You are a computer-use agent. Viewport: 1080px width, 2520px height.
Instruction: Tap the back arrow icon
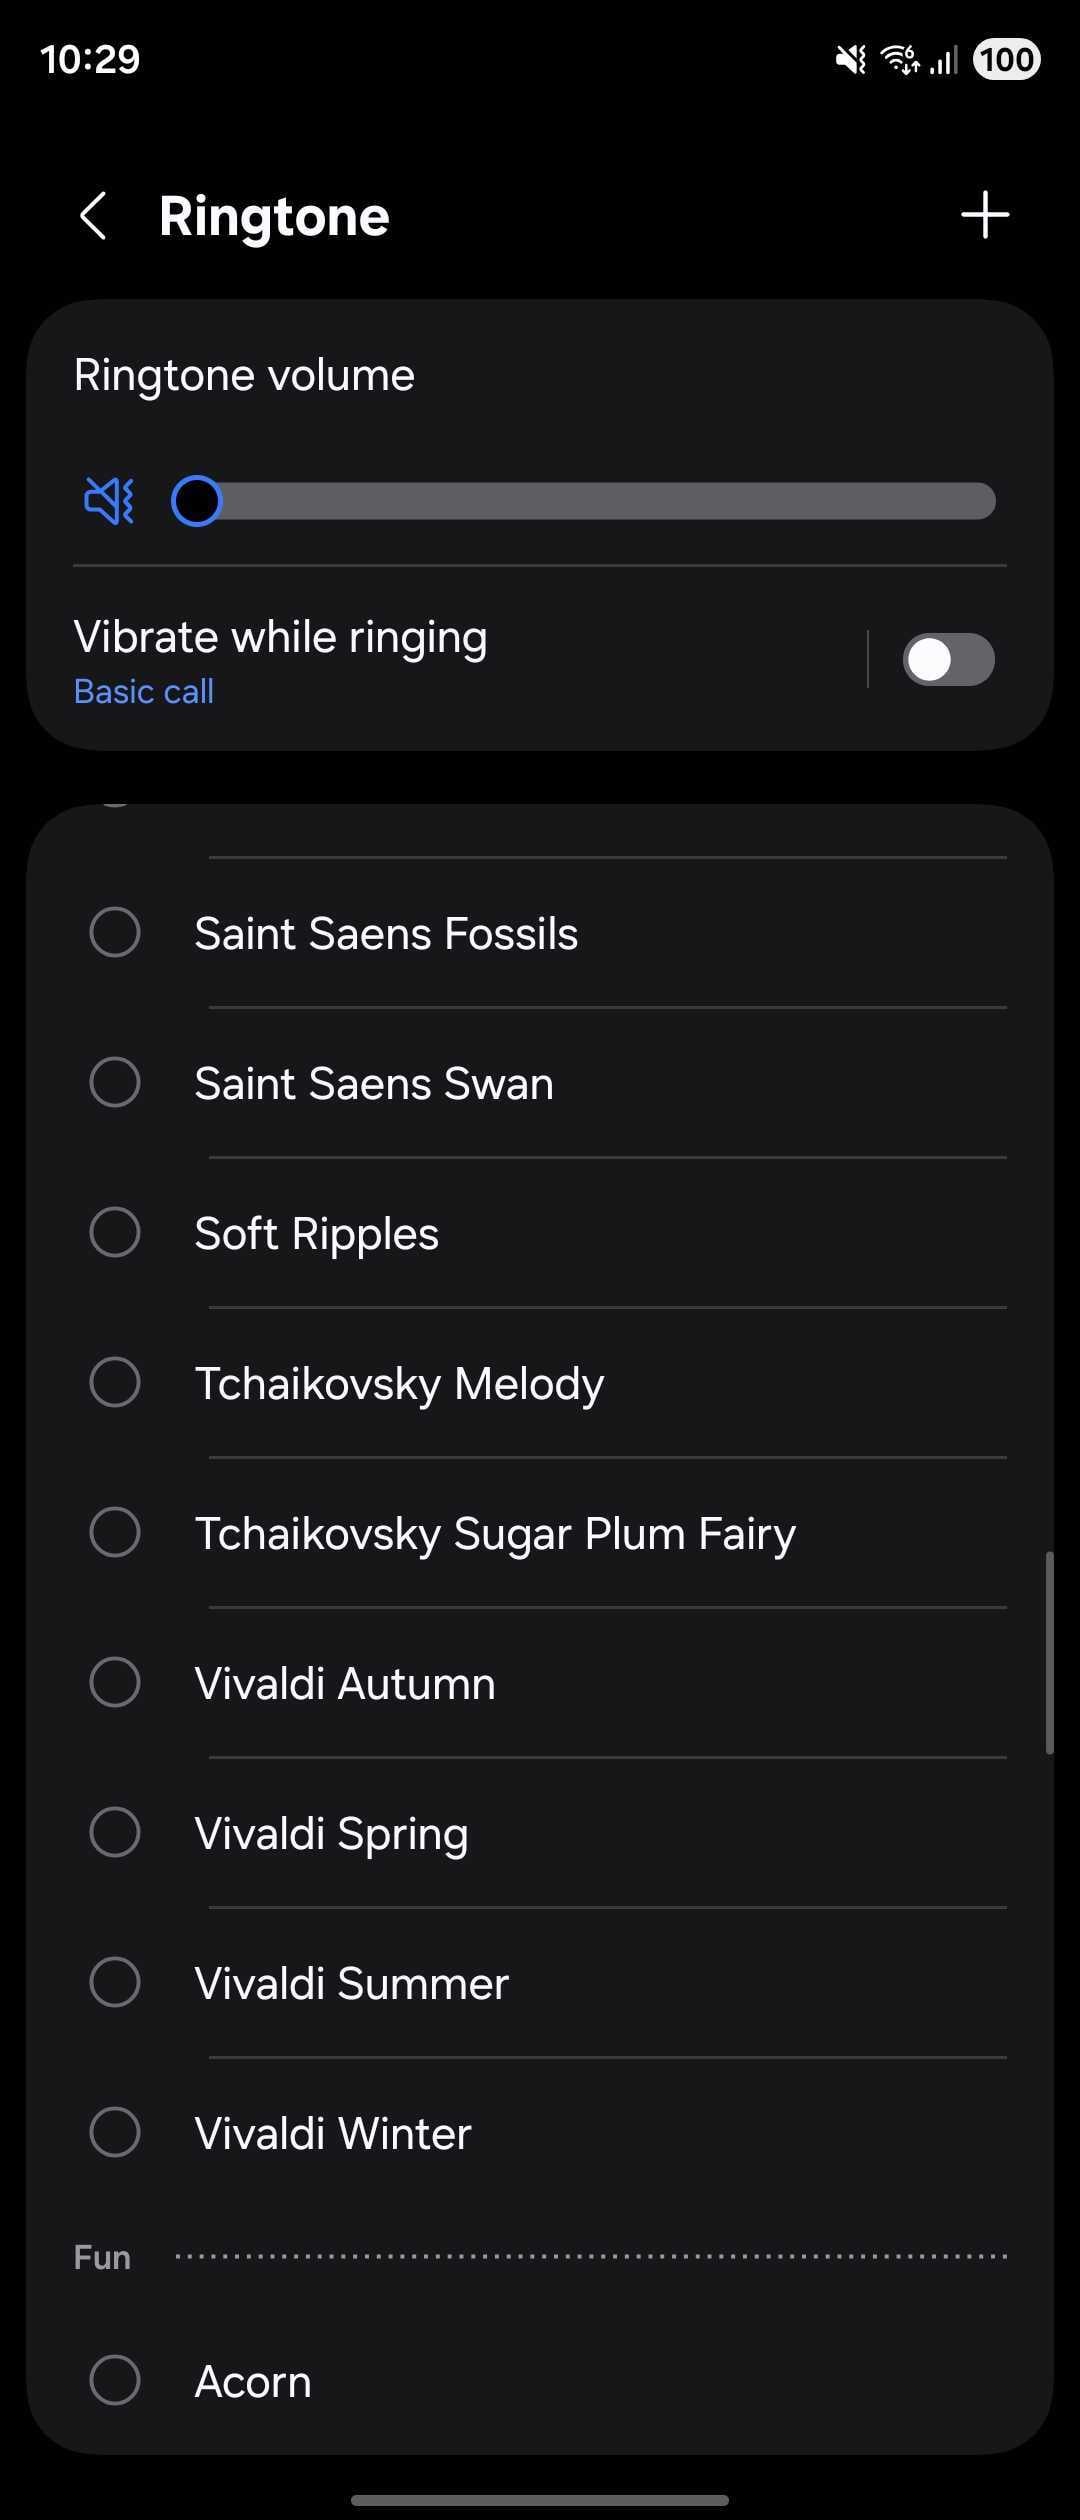coord(93,216)
